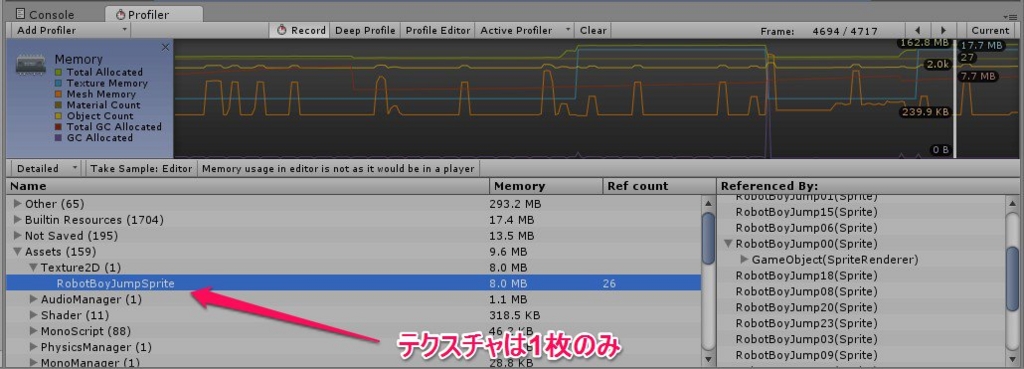This screenshot has height=369, width=1024.
Task: Expand Shader (11) group
Action: 33,315
